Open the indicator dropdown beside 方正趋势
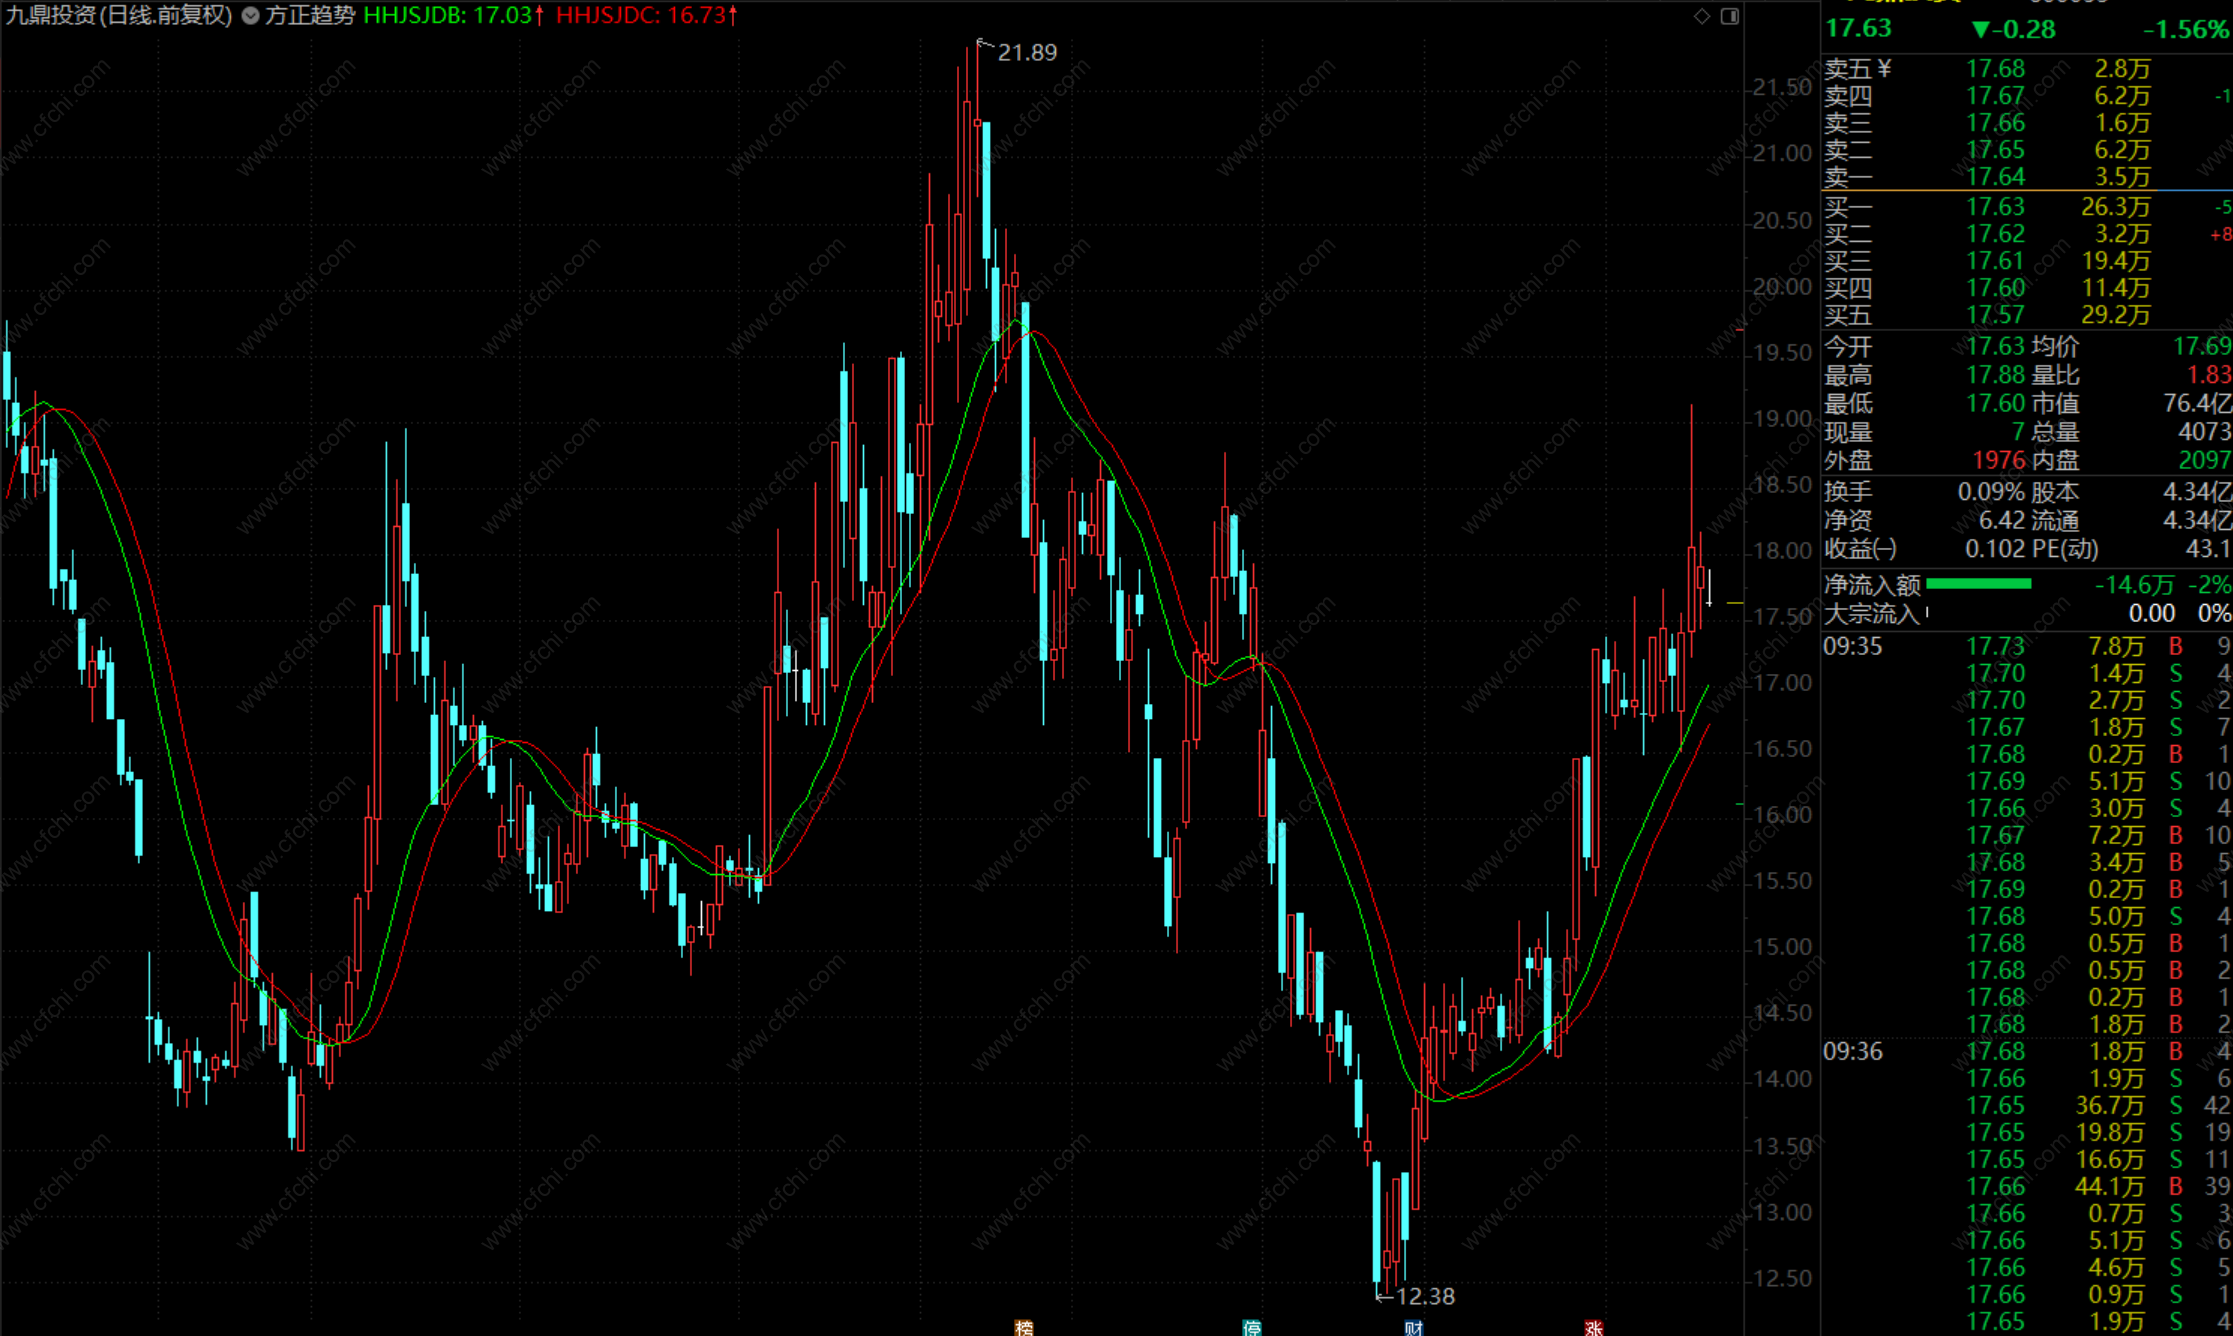This screenshot has height=1336, width=2233. pos(250,16)
